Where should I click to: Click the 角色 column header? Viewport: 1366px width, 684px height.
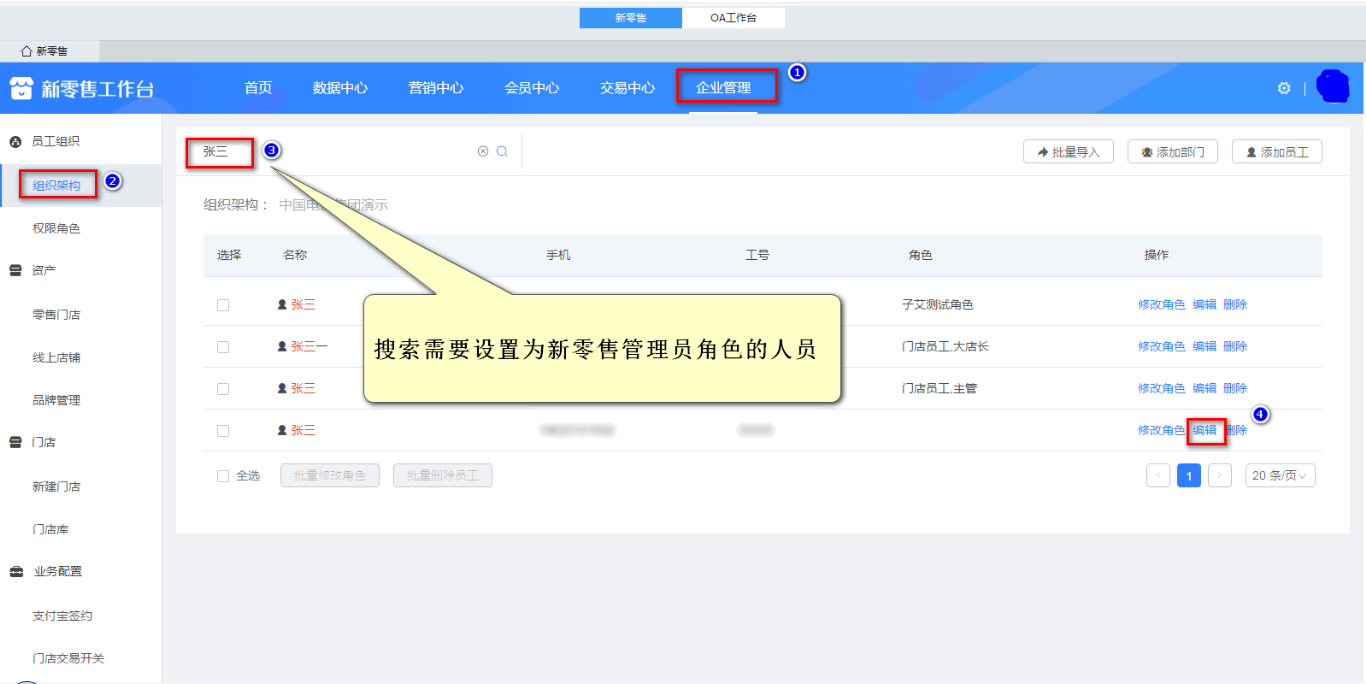pyautogui.click(x=920, y=255)
